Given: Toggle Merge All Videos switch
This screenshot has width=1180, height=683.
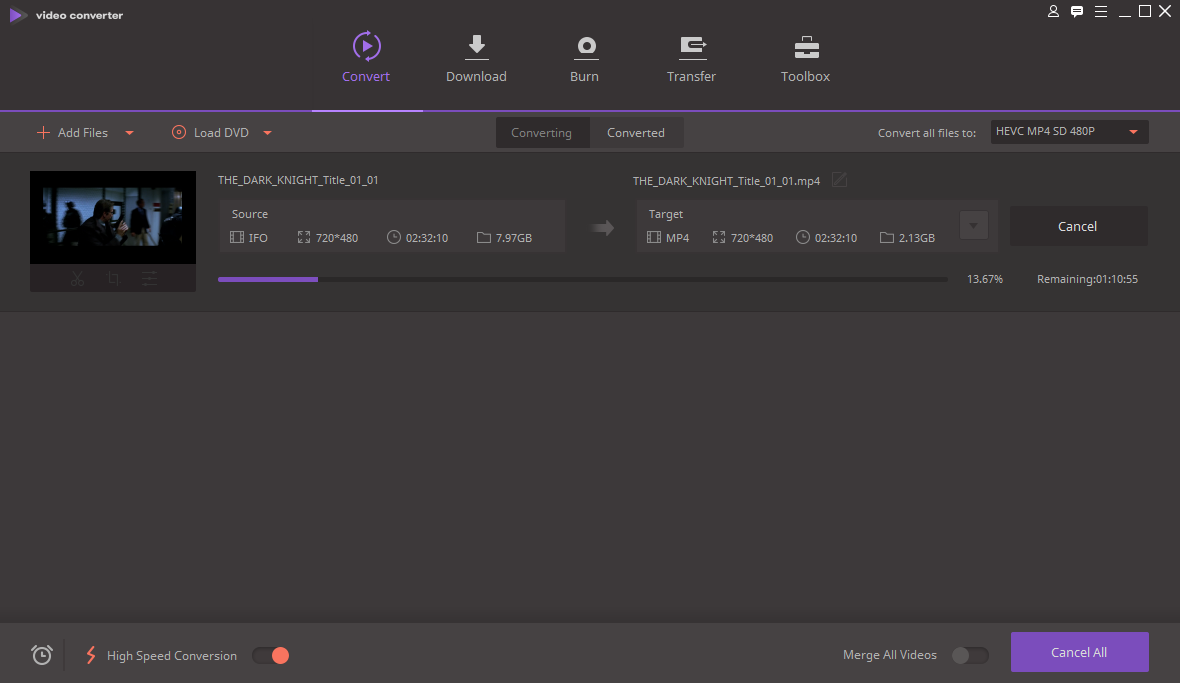Looking at the screenshot, I should point(969,655).
